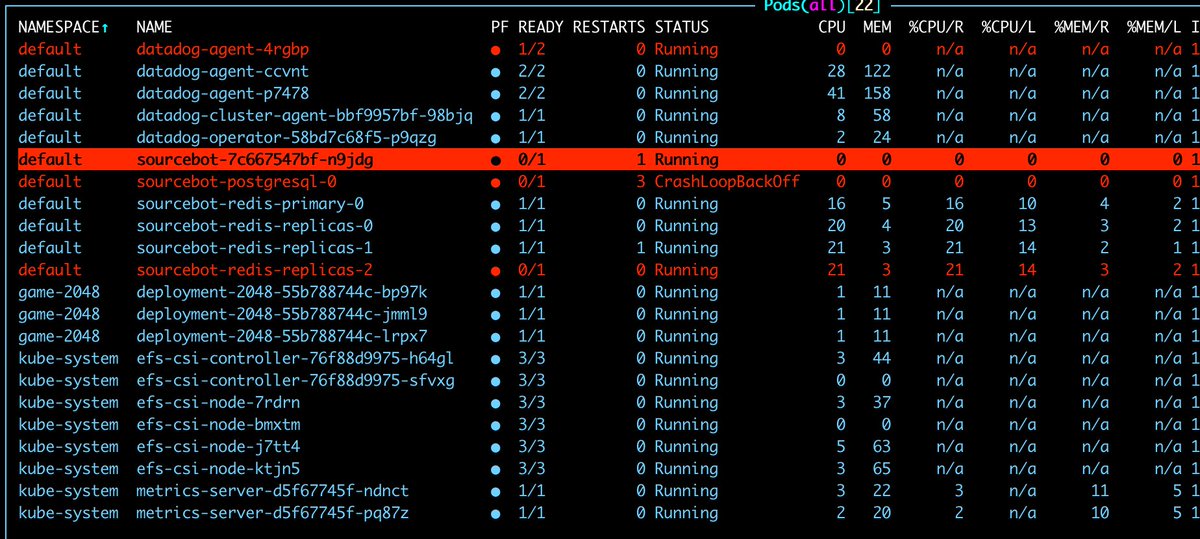Viewport: 1200px width, 539px height.
Task: Select pod metrics-server-d5f67745f-pq87z
Action: [273, 512]
